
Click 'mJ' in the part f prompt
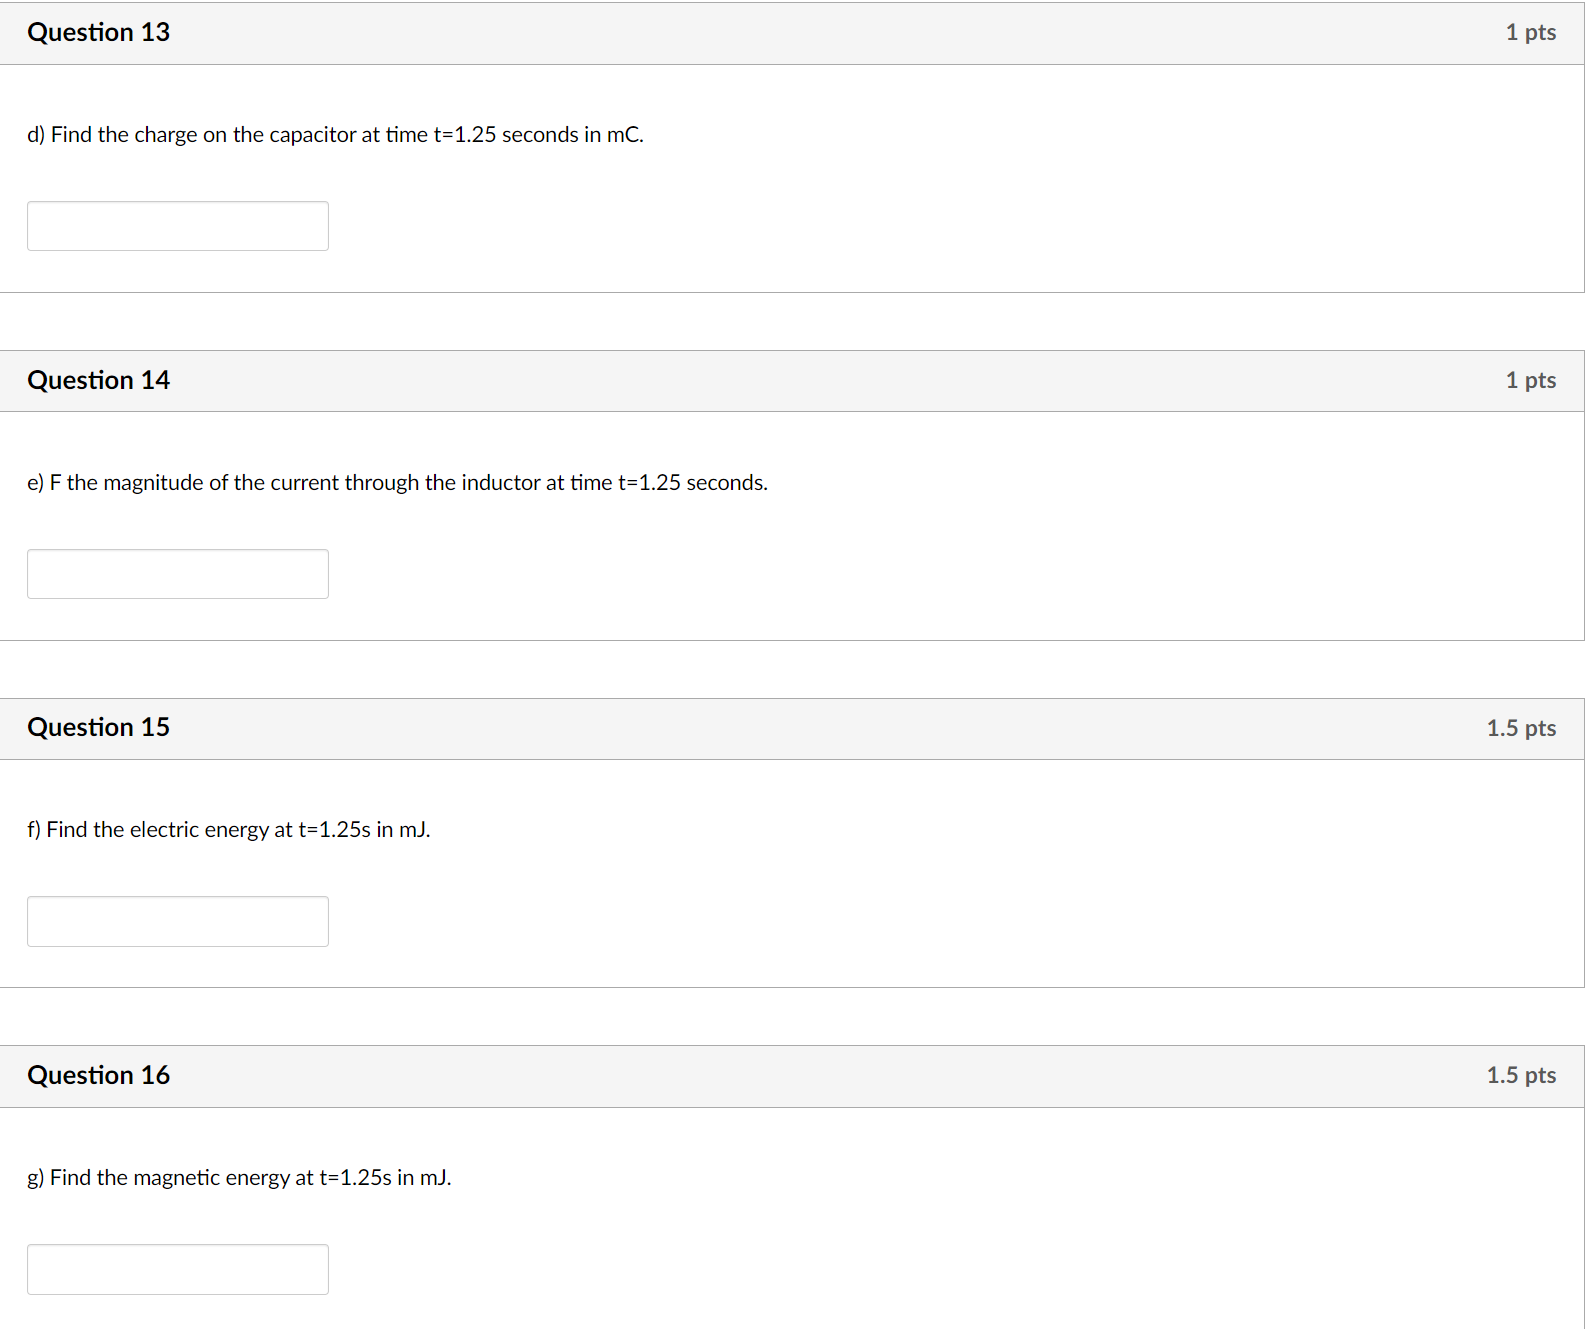coord(413,830)
